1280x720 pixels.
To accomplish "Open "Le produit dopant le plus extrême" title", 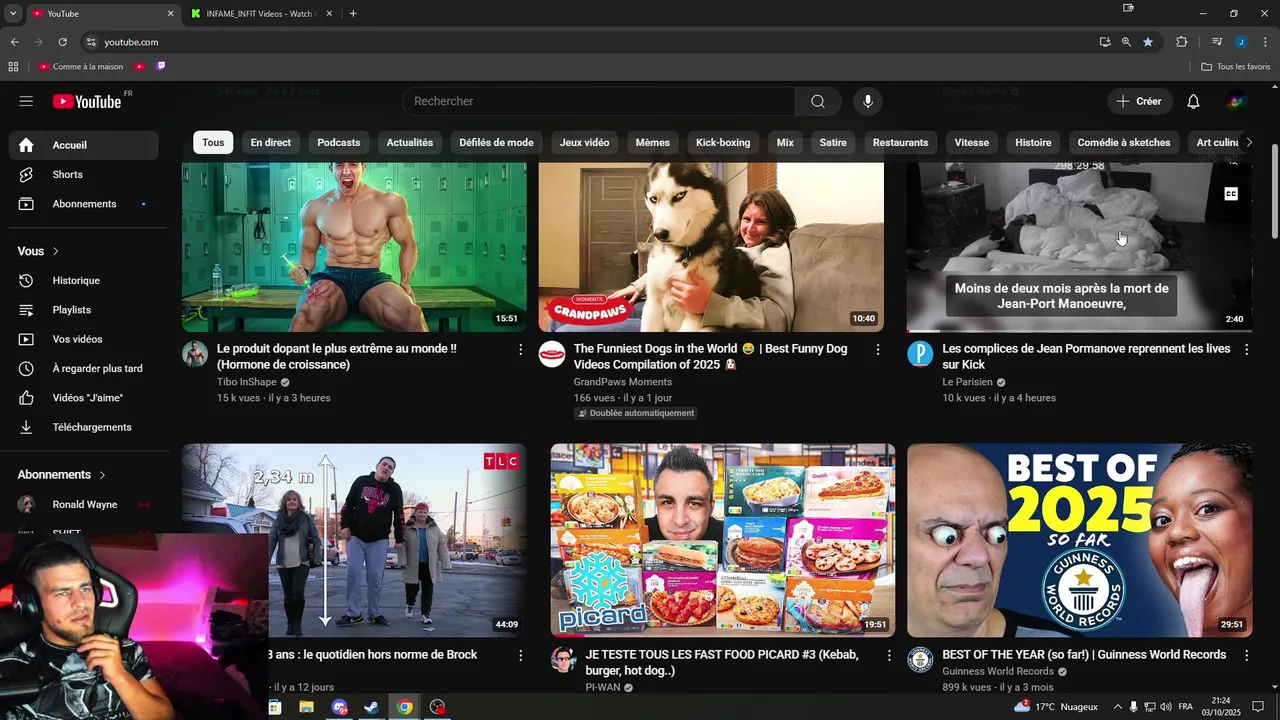I will [x=337, y=357].
